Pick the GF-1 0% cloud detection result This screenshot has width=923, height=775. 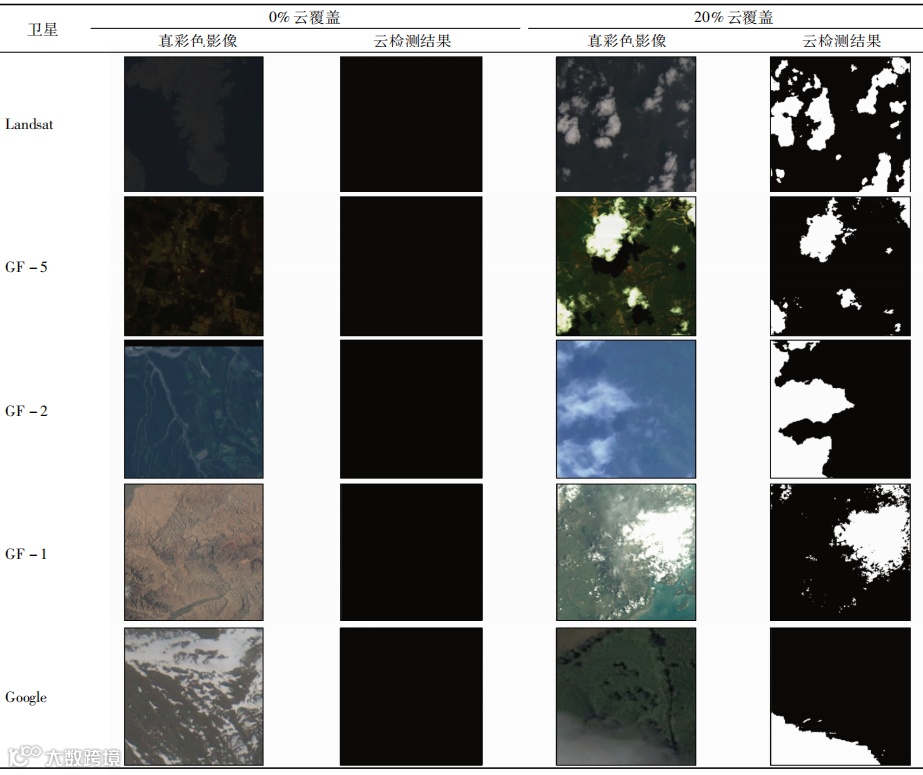coord(411,552)
